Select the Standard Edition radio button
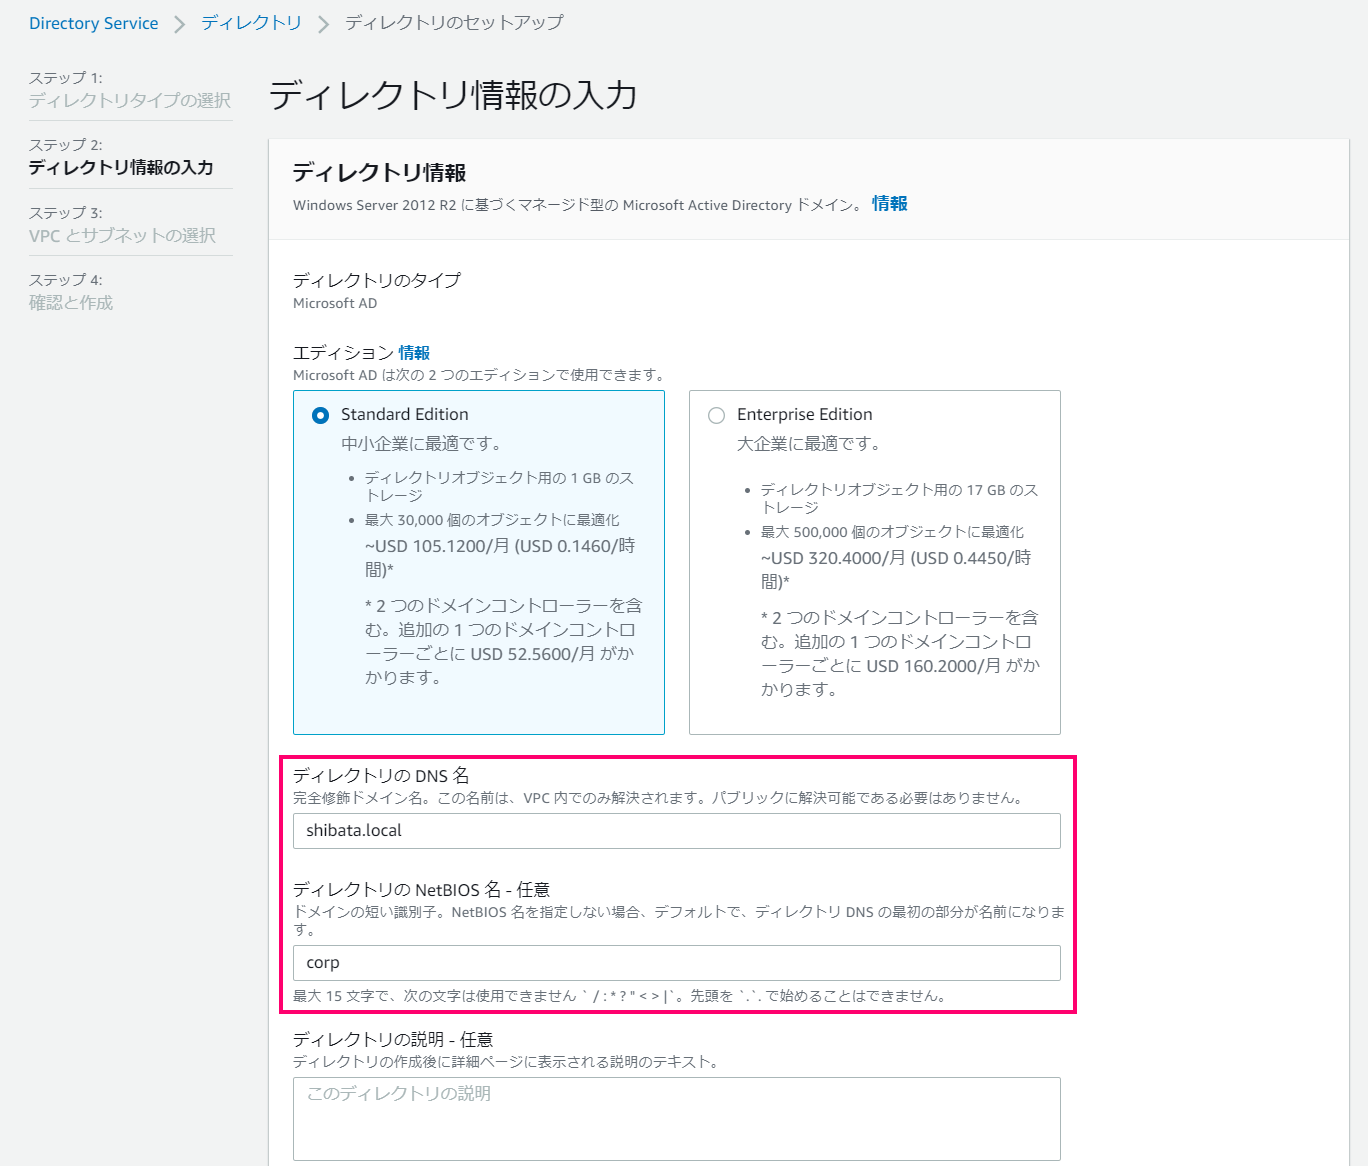 click(x=321, y=415)
